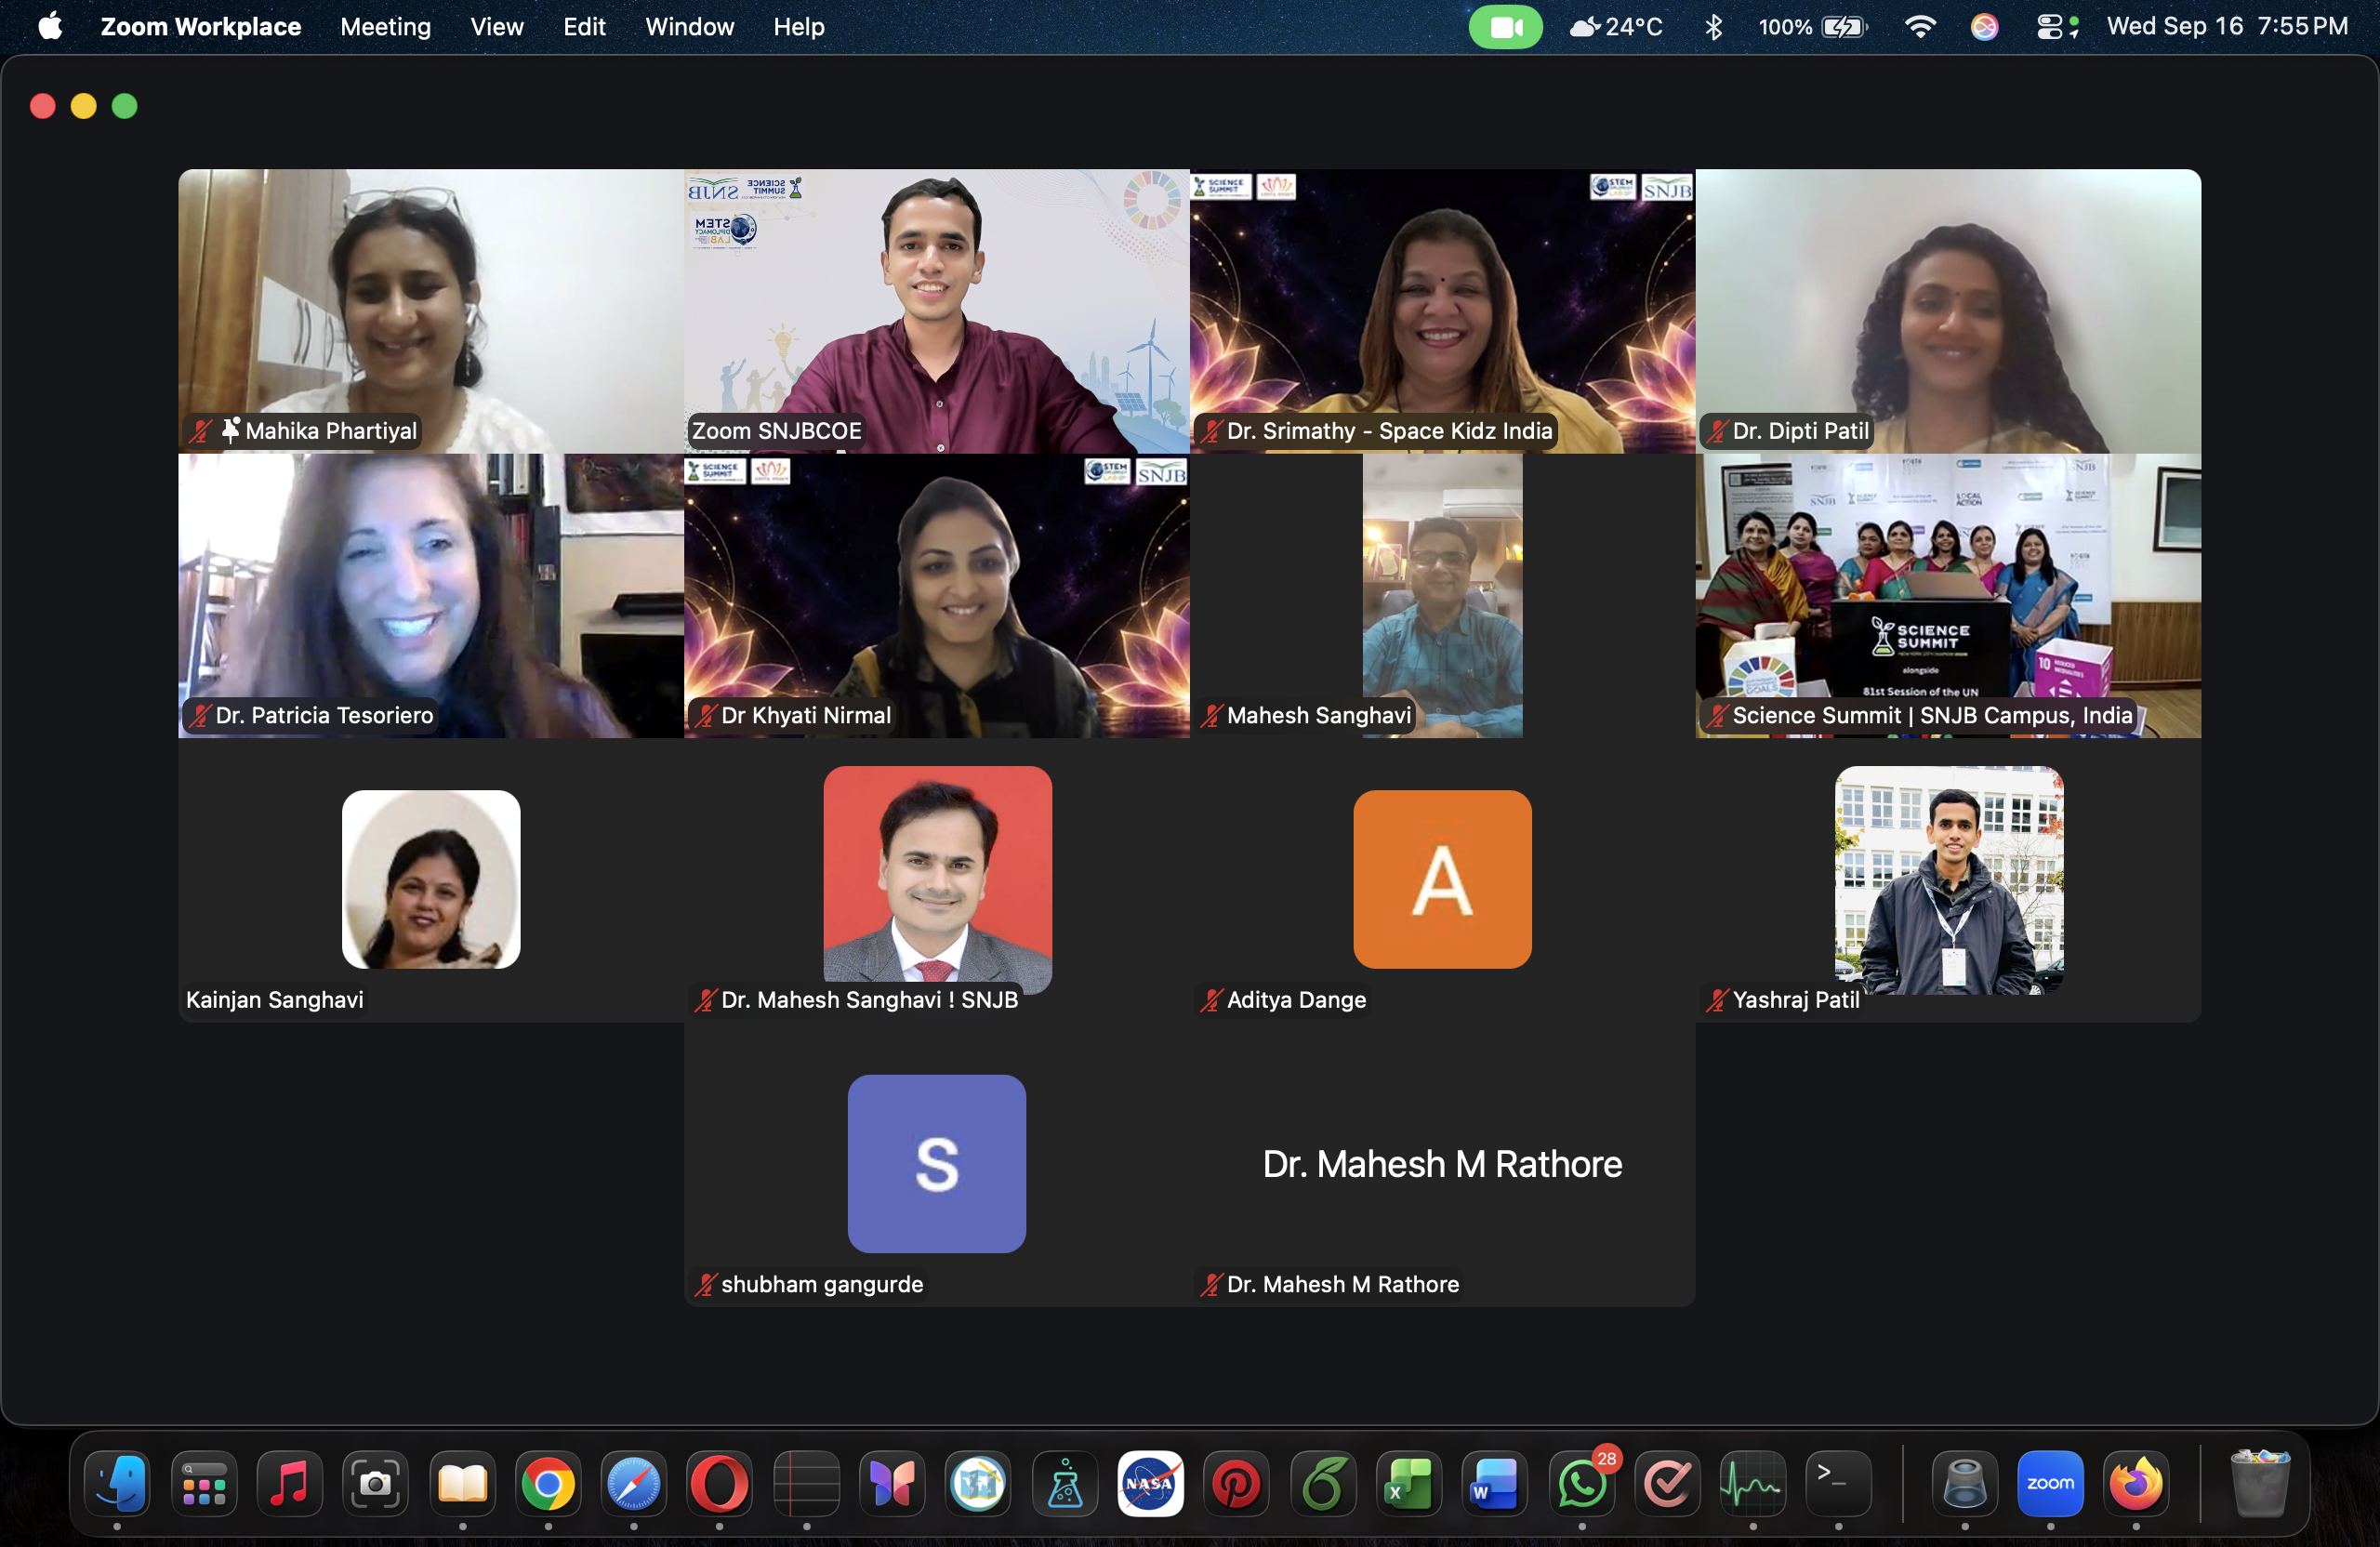Open the Edit menu
The height and width of the screenshot is (1547, 2380).
coord(584,27)
